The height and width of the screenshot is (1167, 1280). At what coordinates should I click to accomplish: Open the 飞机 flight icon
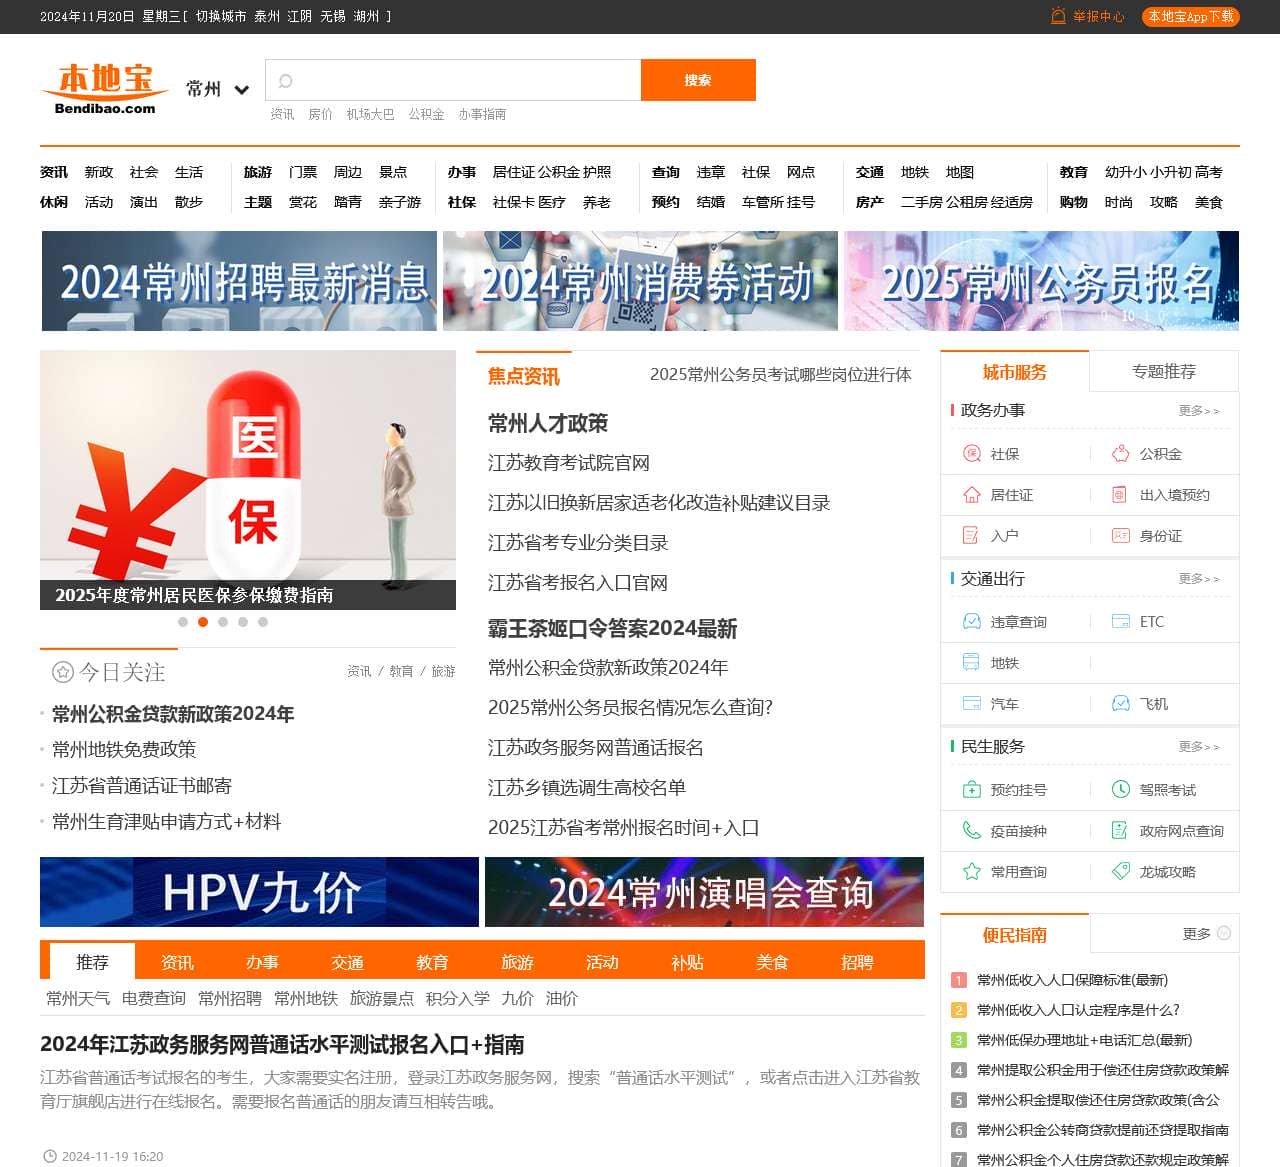point(1119,703)
